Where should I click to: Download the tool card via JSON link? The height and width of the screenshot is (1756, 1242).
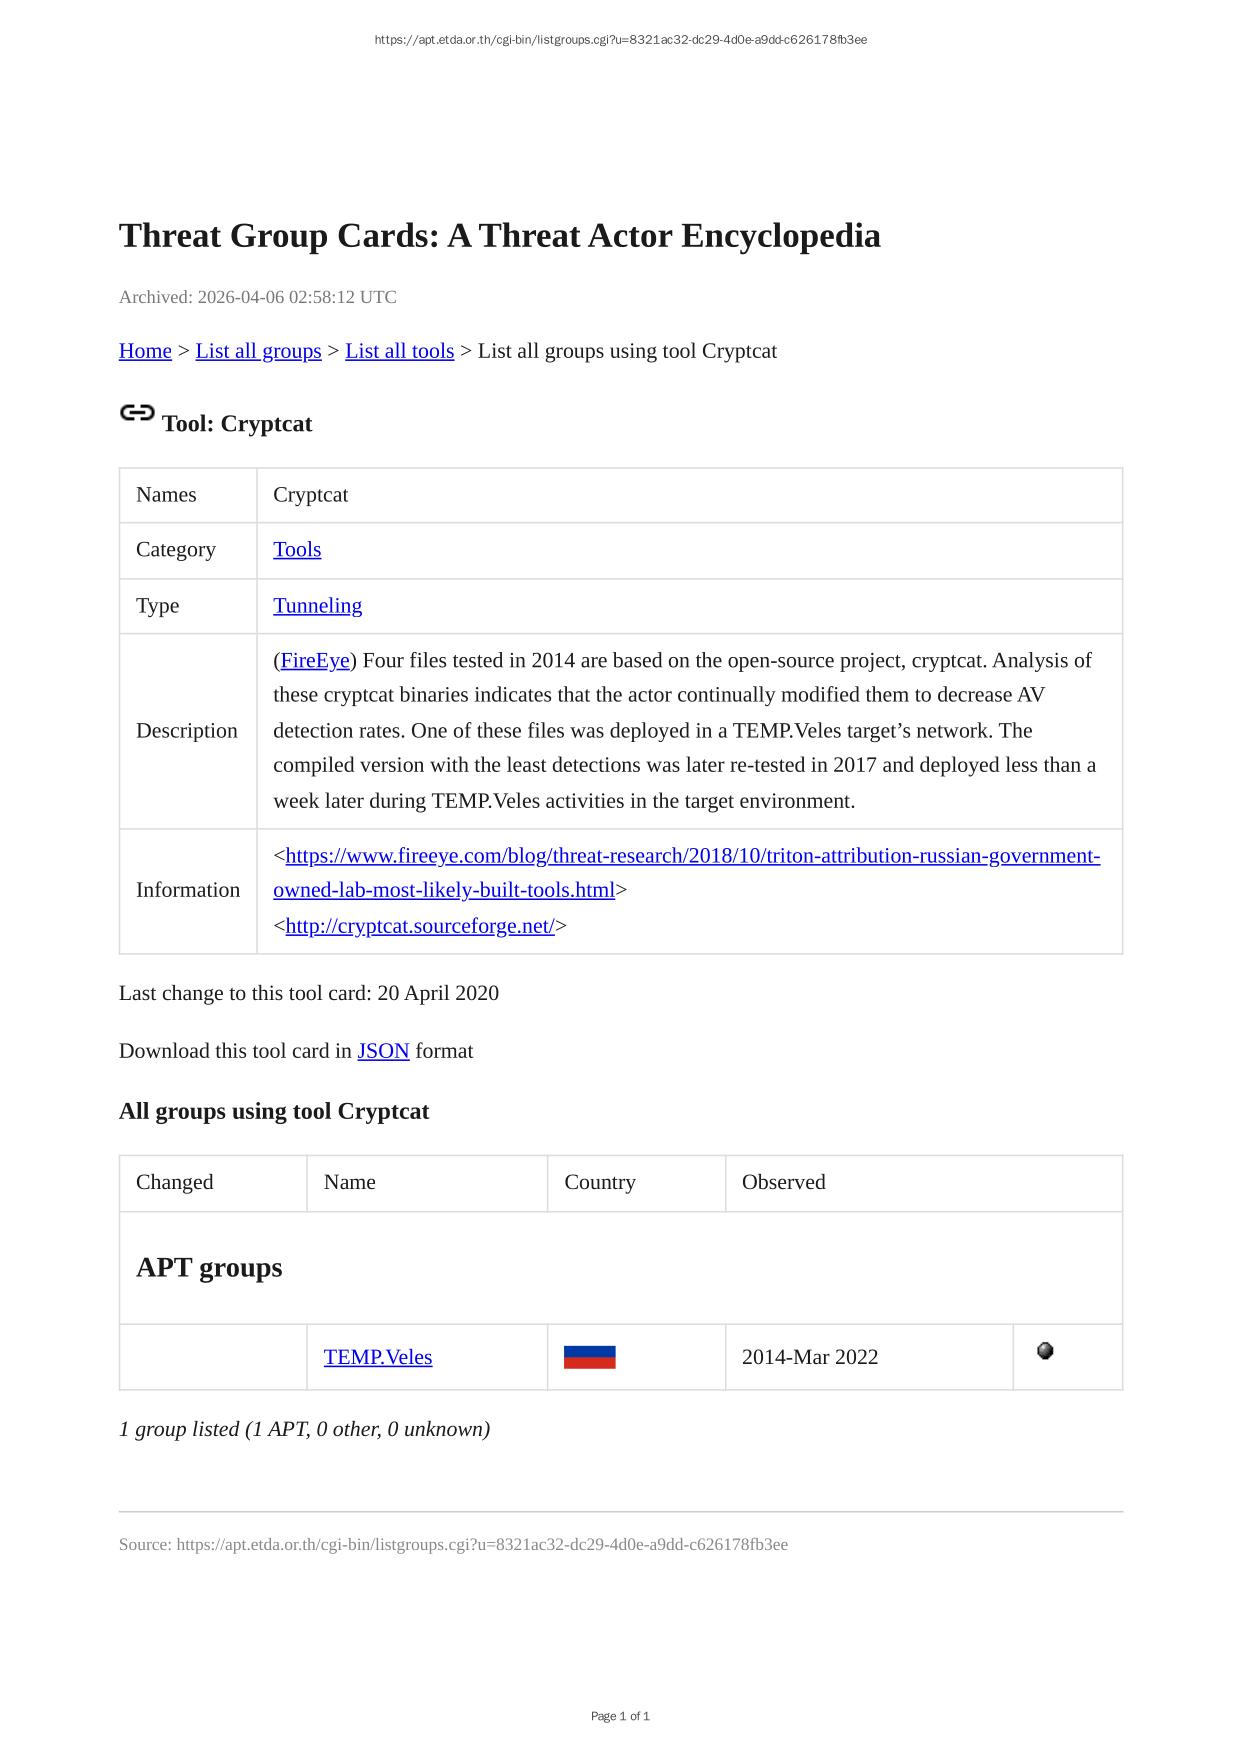click(383, 1051)
